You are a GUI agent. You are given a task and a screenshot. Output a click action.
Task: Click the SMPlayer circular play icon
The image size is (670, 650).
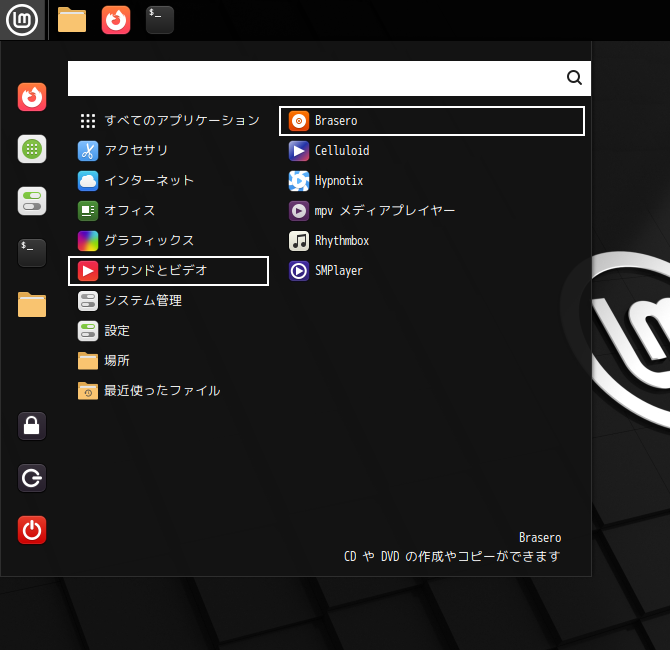pyautogui.click(x=299, y=271)
